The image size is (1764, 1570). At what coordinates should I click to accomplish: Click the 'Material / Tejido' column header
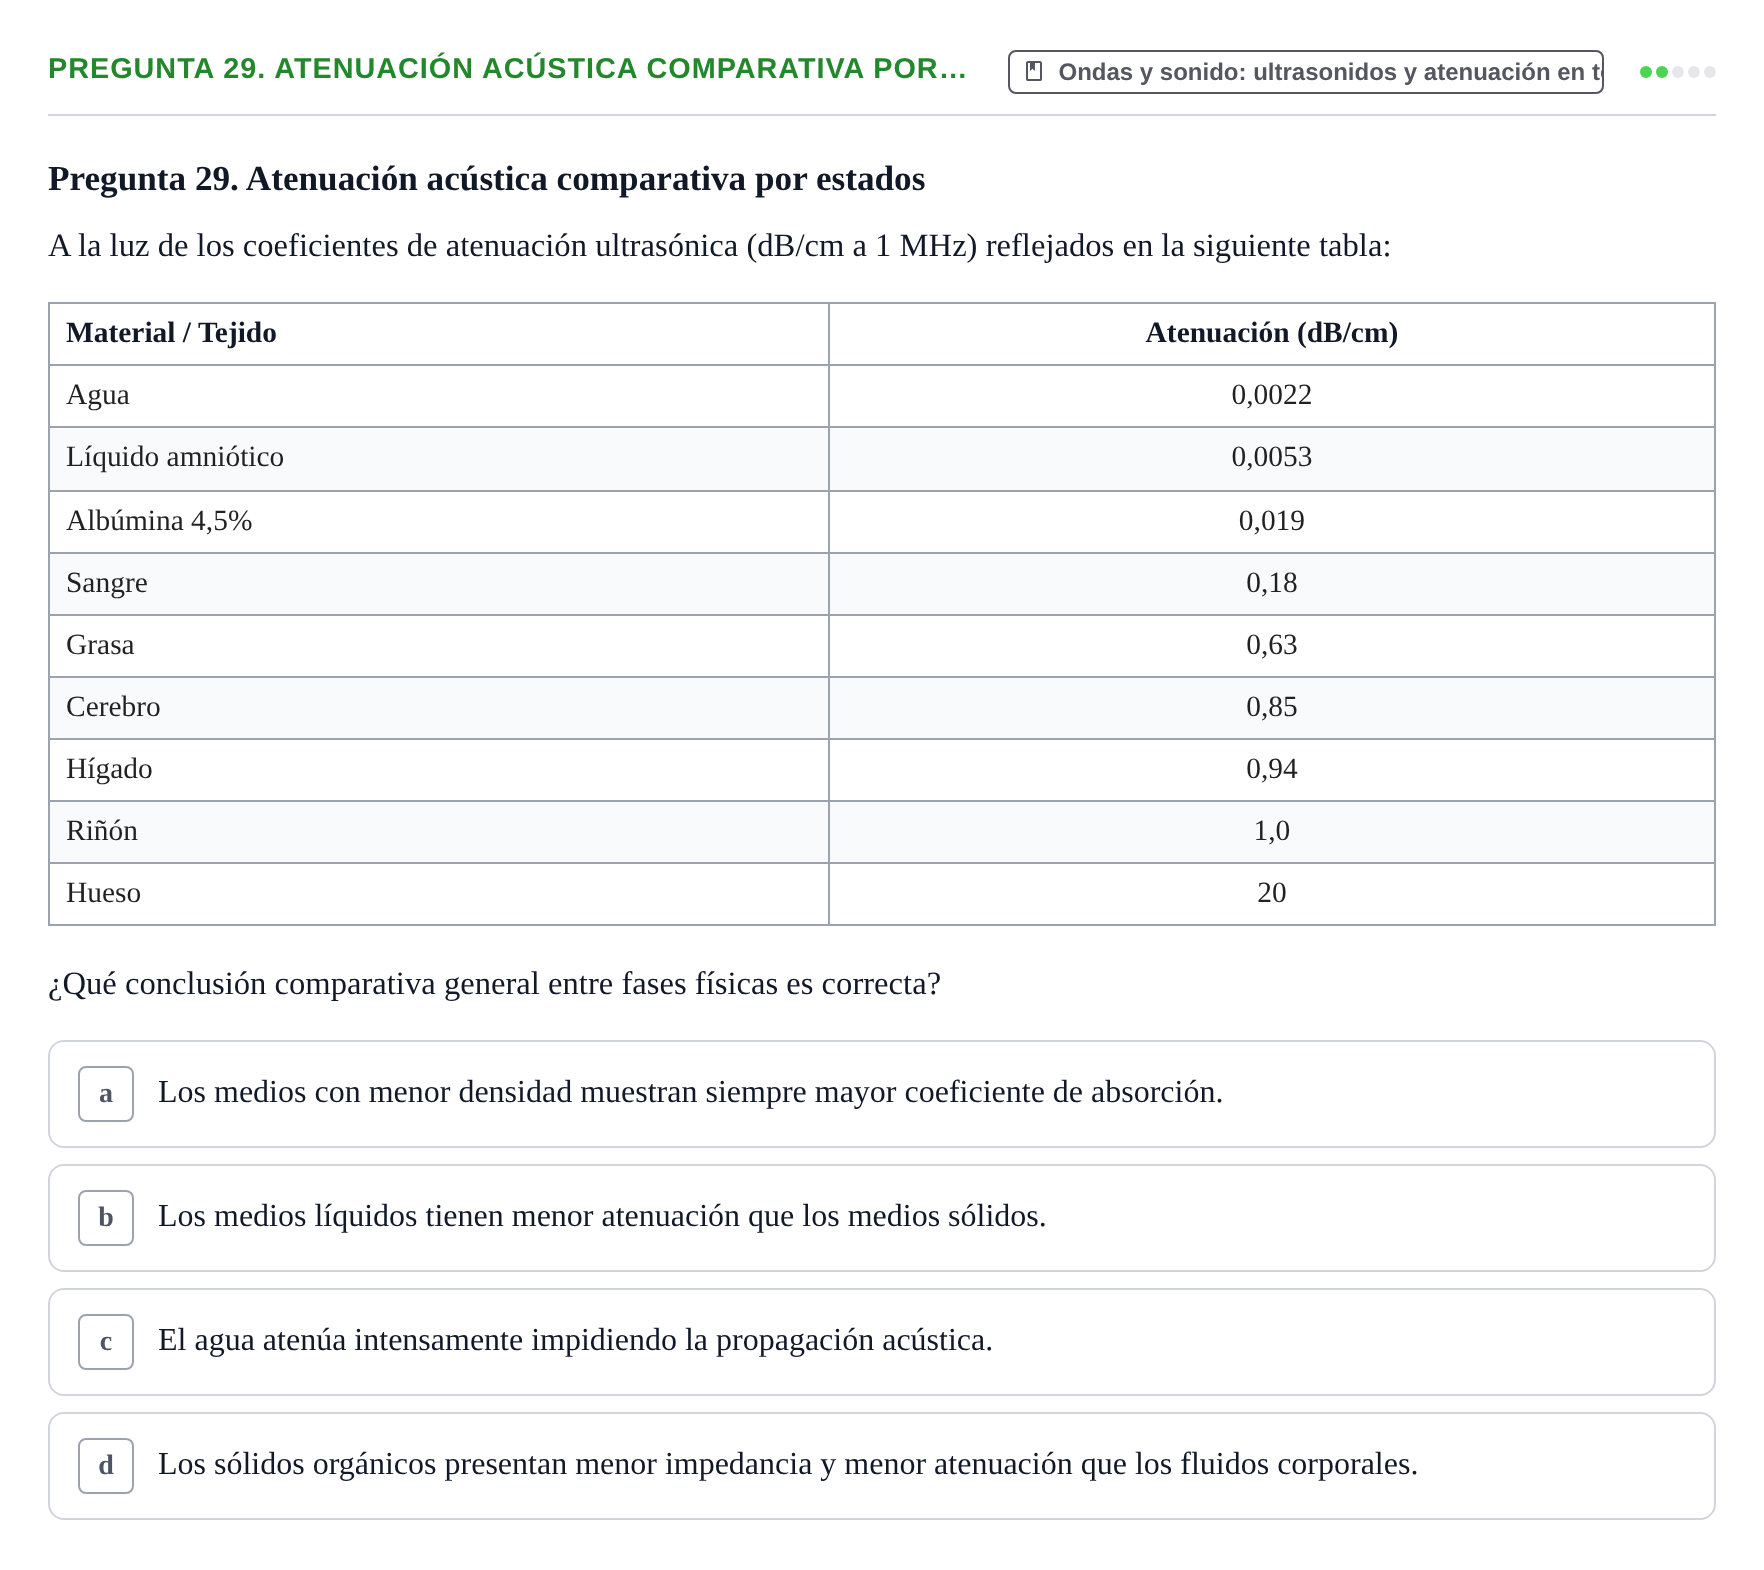(x=439, y=334)
